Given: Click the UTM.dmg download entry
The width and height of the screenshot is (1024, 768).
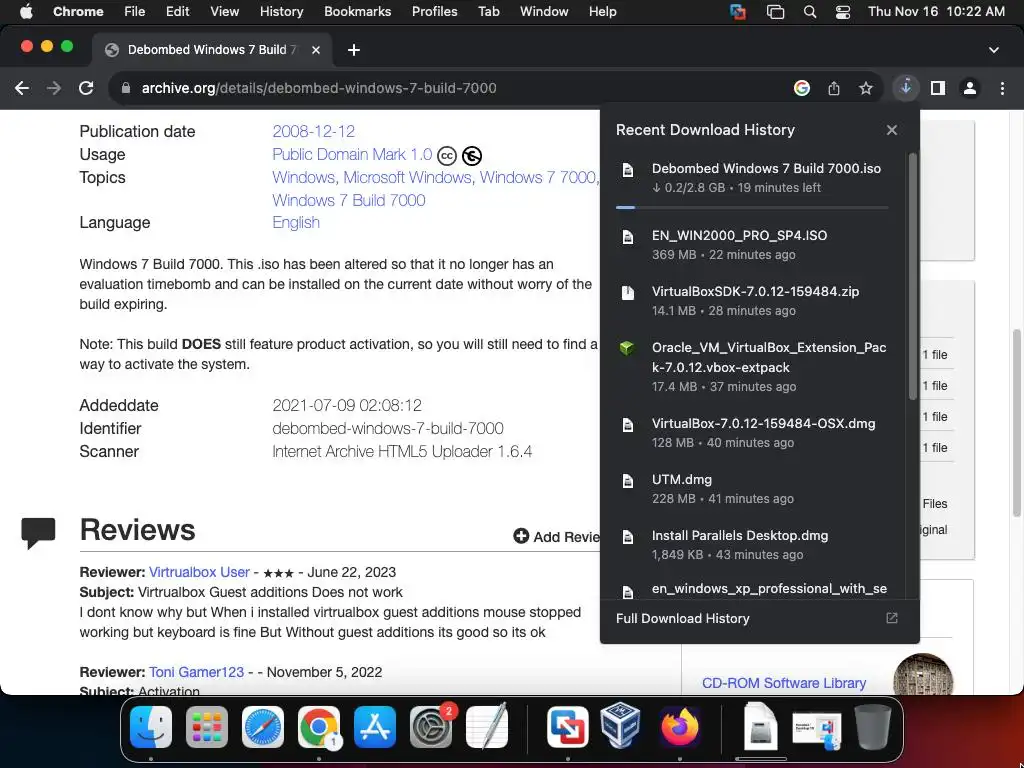Looking at the screenshot, I should tap(754, 488).
